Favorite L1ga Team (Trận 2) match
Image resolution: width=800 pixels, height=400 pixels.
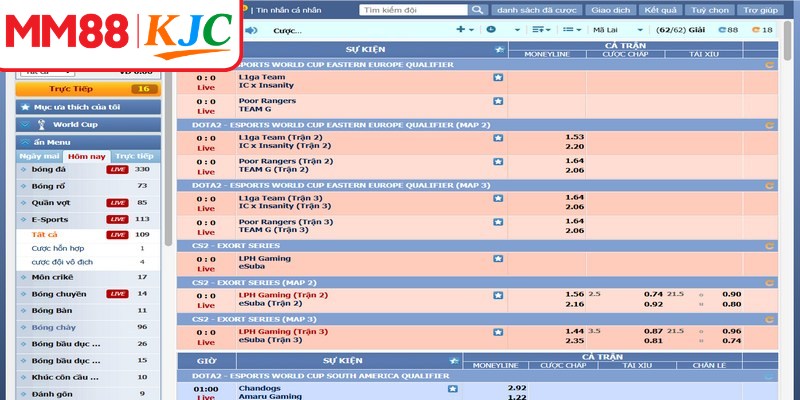click(x=498, y=138)
